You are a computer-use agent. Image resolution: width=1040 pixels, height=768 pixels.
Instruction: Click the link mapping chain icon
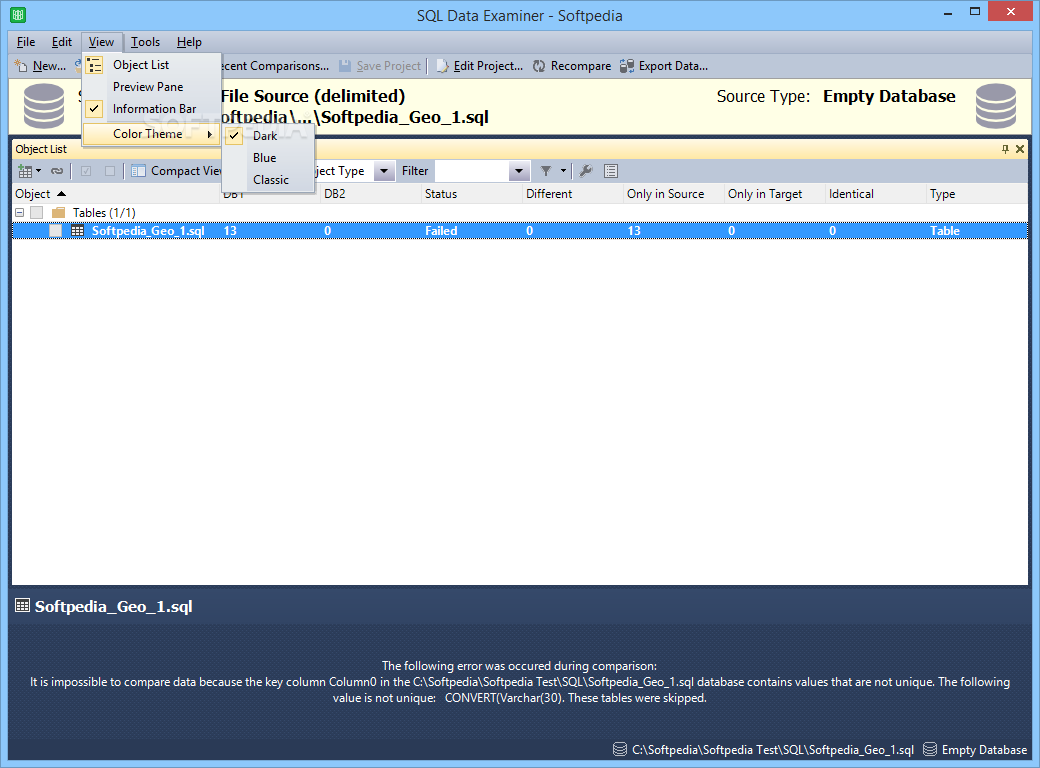(57, 171)
